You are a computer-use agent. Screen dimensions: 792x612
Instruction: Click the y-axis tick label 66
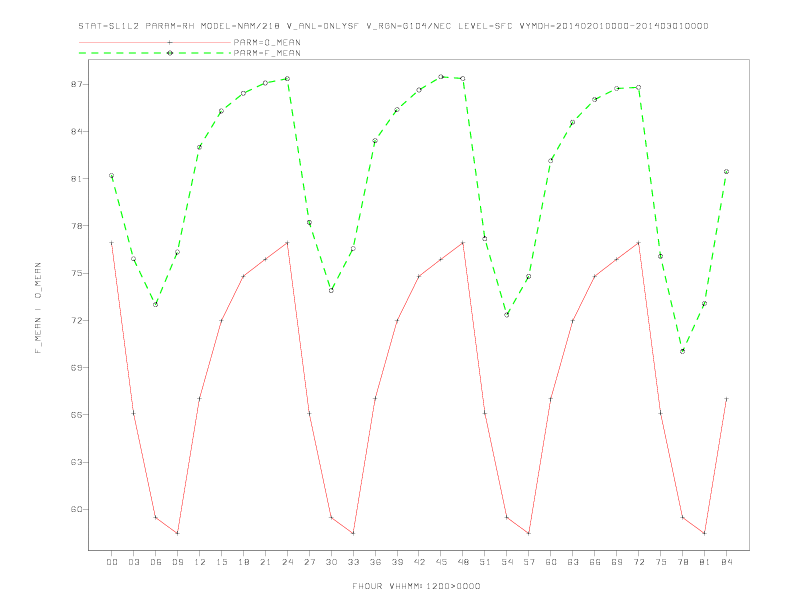tap(77, 415)
